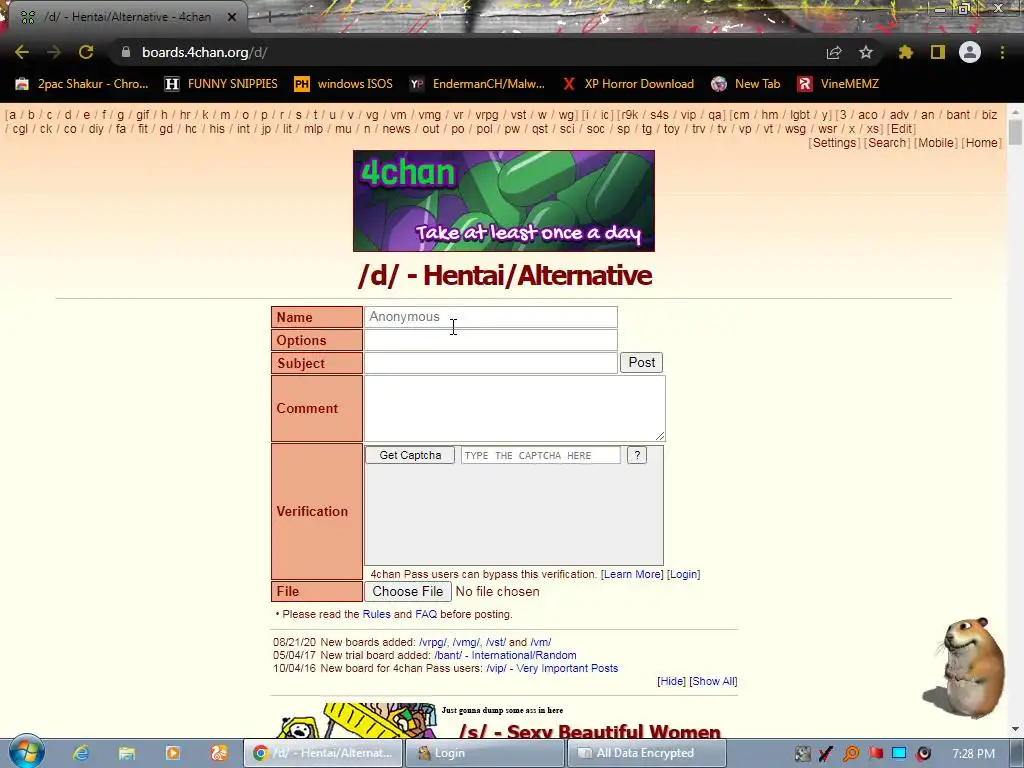Screen dimensions: 1024x768
Task: Close the 4chan browser tab
Action: click(x=231, y=17)
